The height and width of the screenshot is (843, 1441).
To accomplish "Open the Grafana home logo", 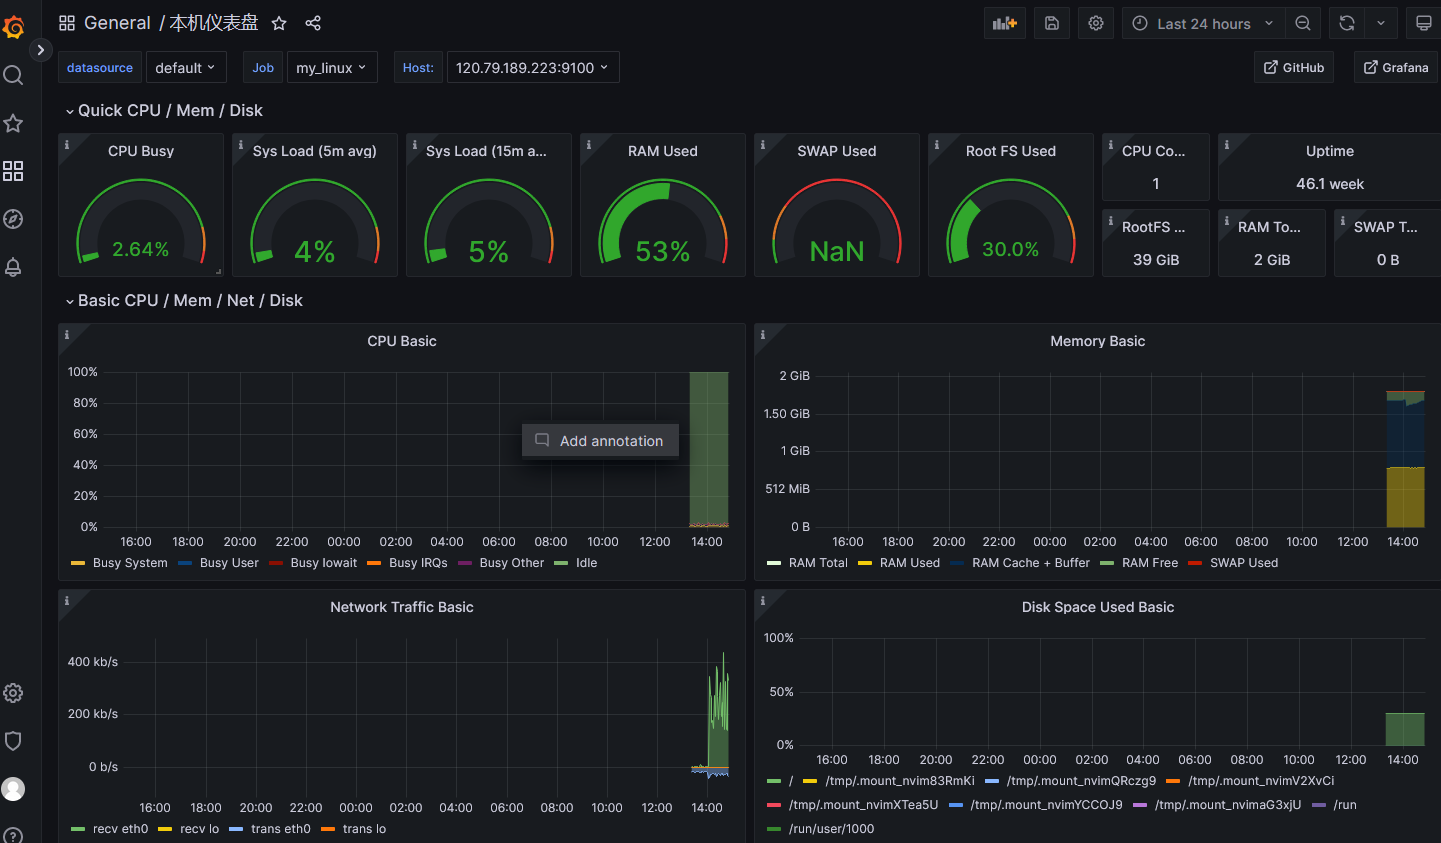I will (x=13, y=27).
